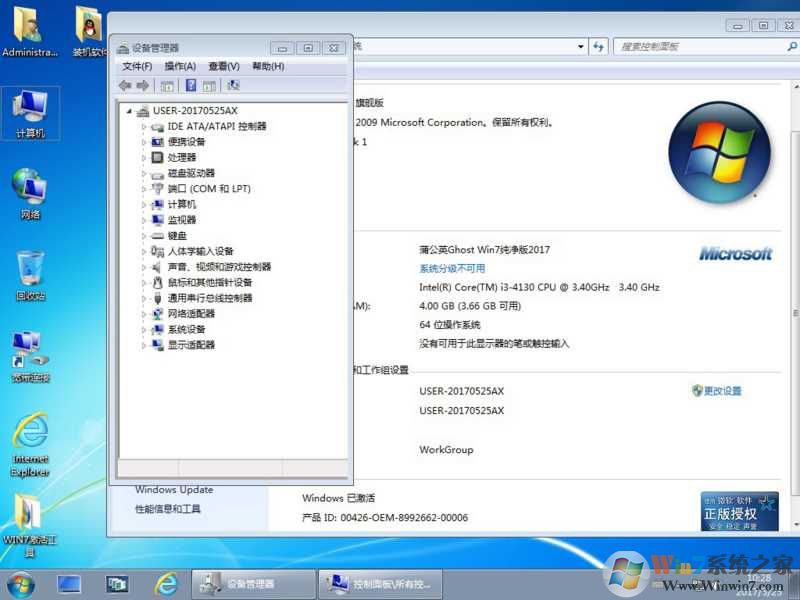Click the Forward arrow in Device Manager toolbar
The image size is (800, 600).
[143, 86]
